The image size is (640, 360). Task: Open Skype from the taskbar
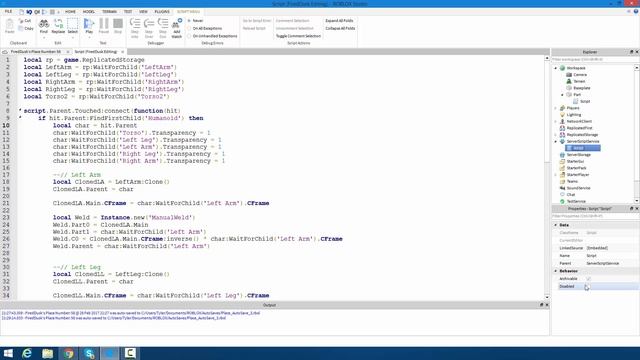click(x=89, y=353)
